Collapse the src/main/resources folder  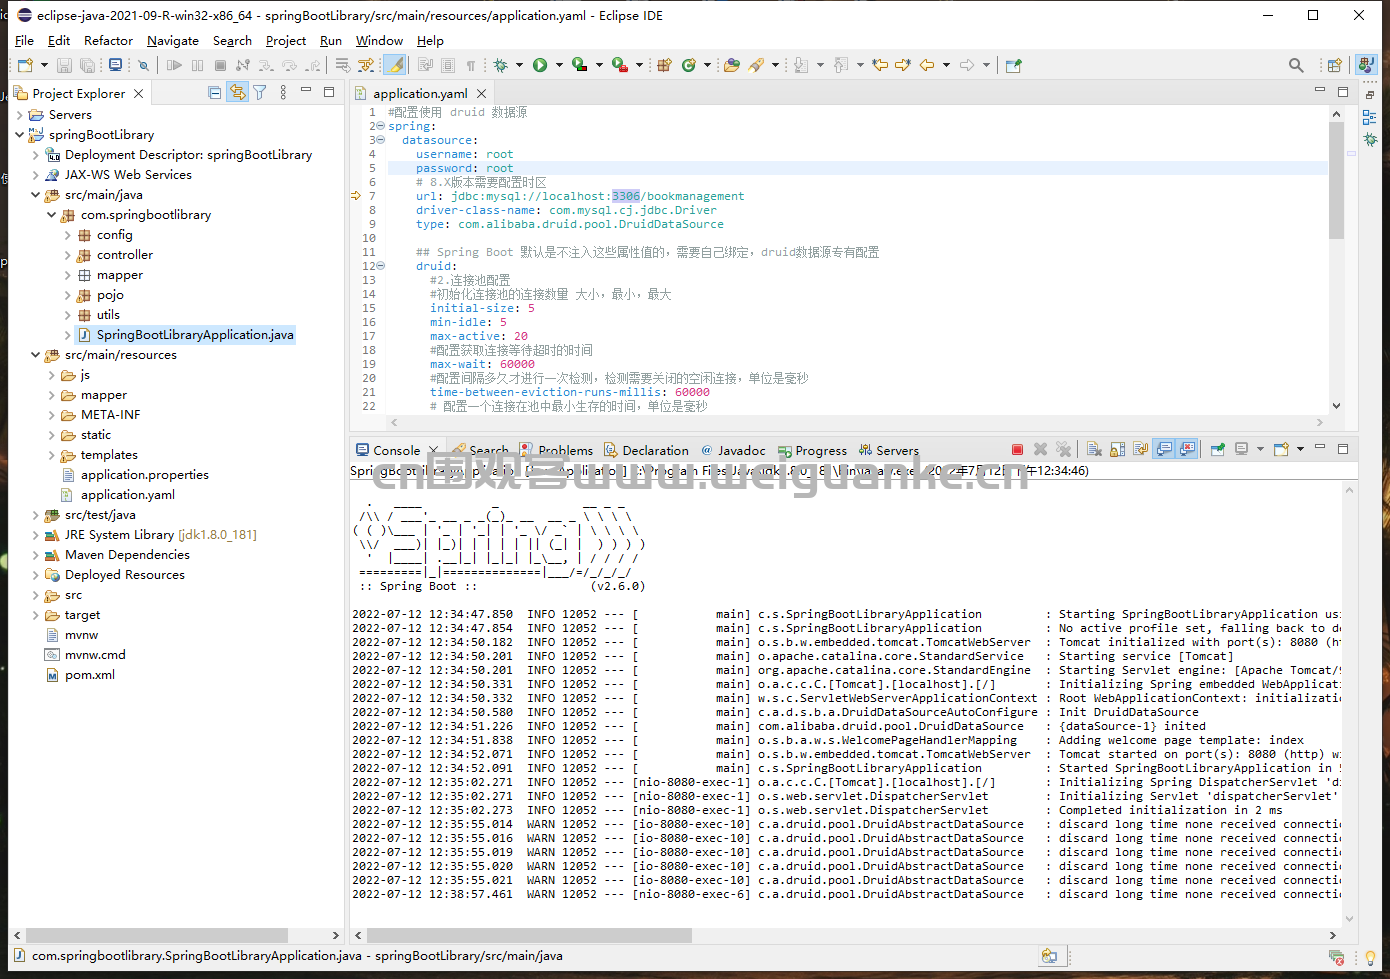[36, 355]
